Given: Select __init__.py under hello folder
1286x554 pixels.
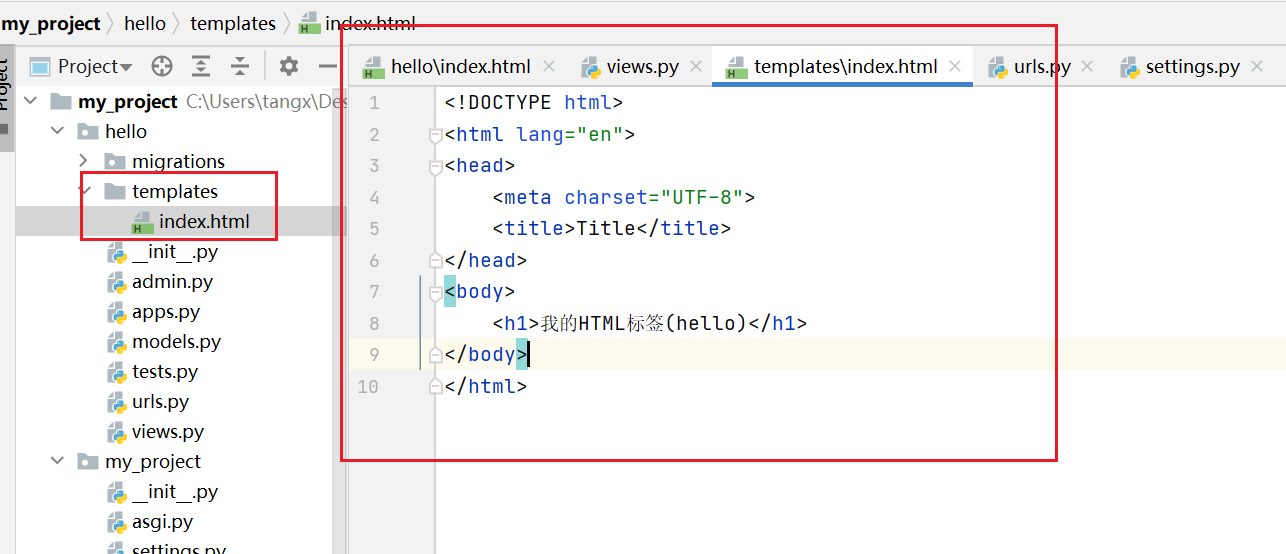Looking at the screenshot, I should (175, 251).
